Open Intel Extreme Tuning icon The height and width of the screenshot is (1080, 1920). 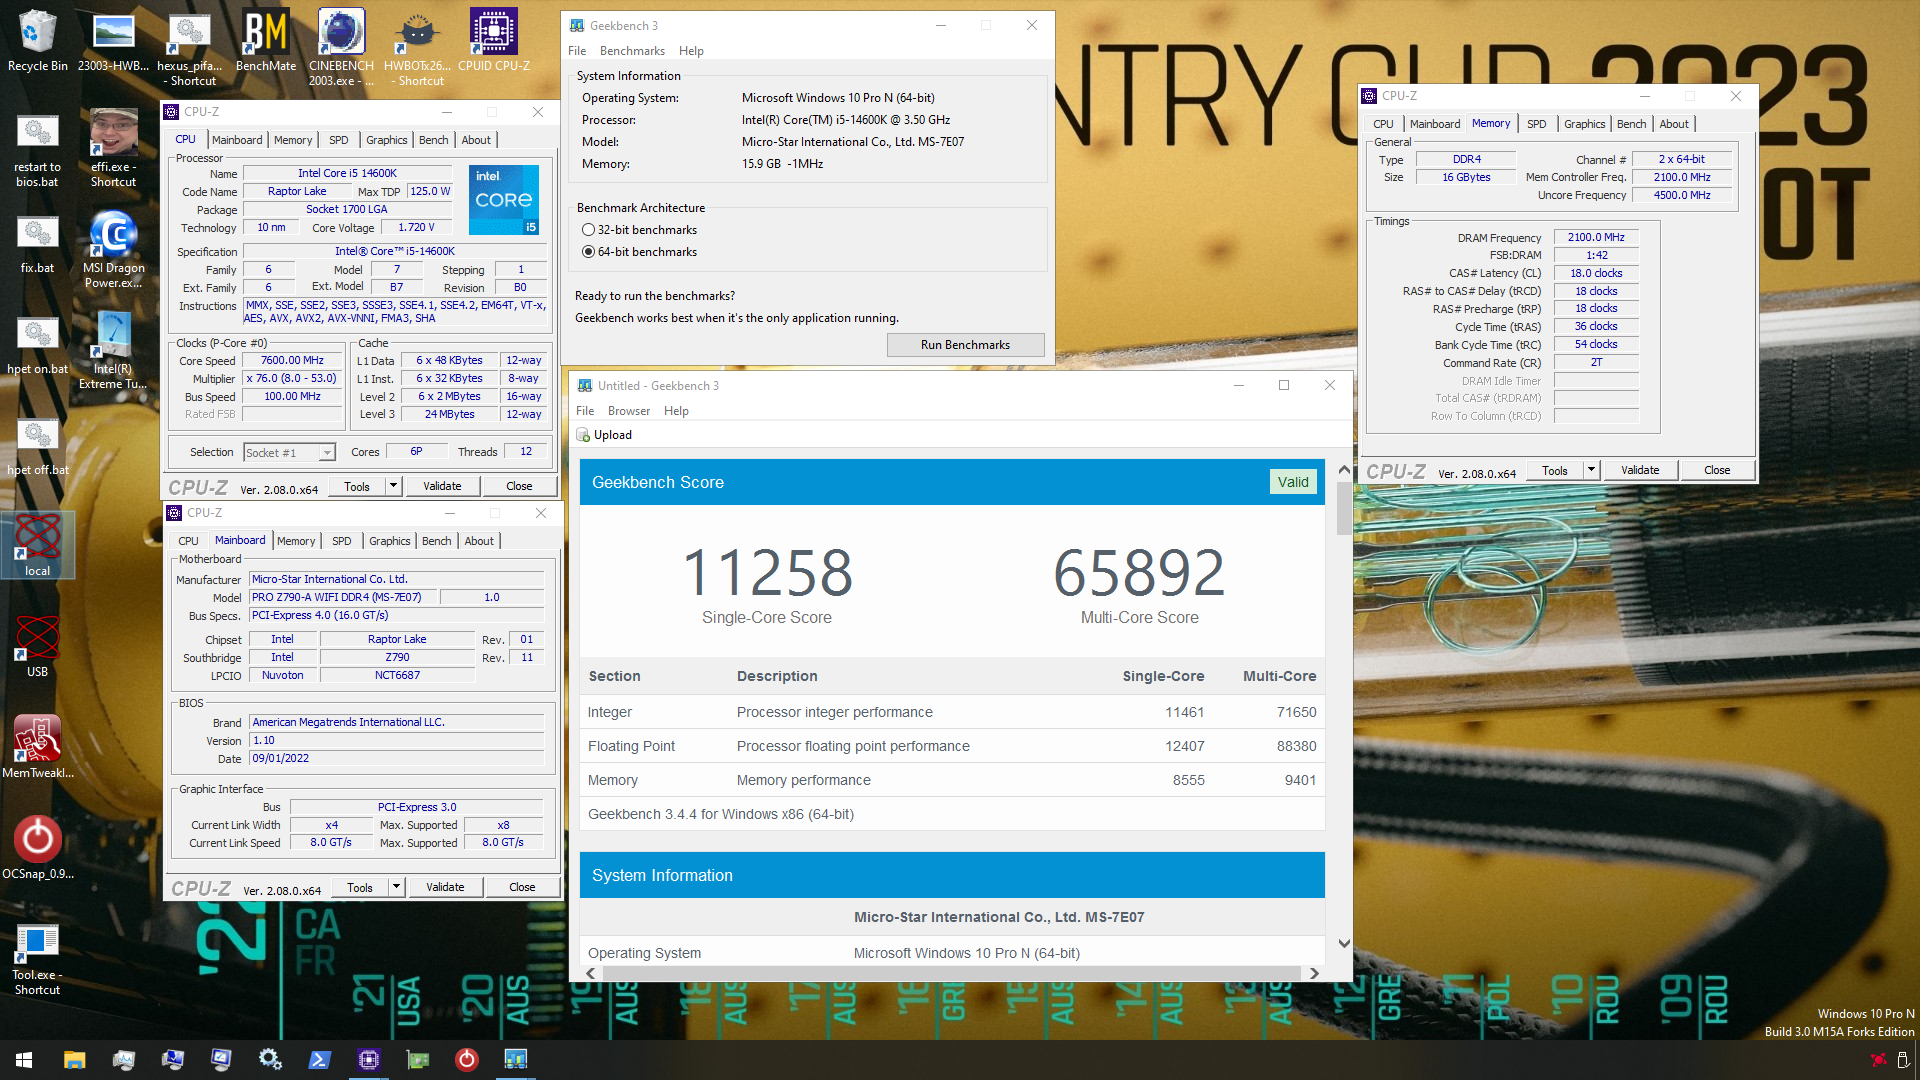coord(113,350)
